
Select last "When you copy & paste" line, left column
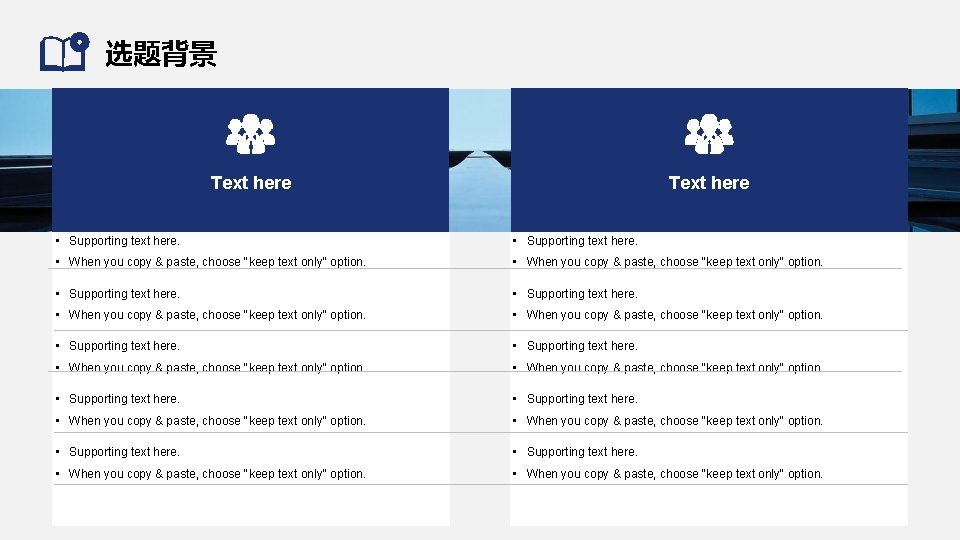click(x=217, y=474)
